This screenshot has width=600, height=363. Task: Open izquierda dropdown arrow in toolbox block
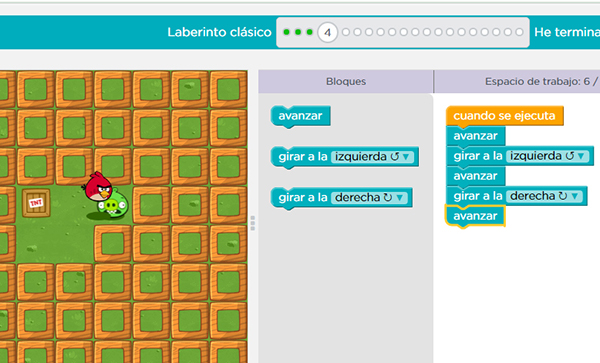click(x=406, y=157)
